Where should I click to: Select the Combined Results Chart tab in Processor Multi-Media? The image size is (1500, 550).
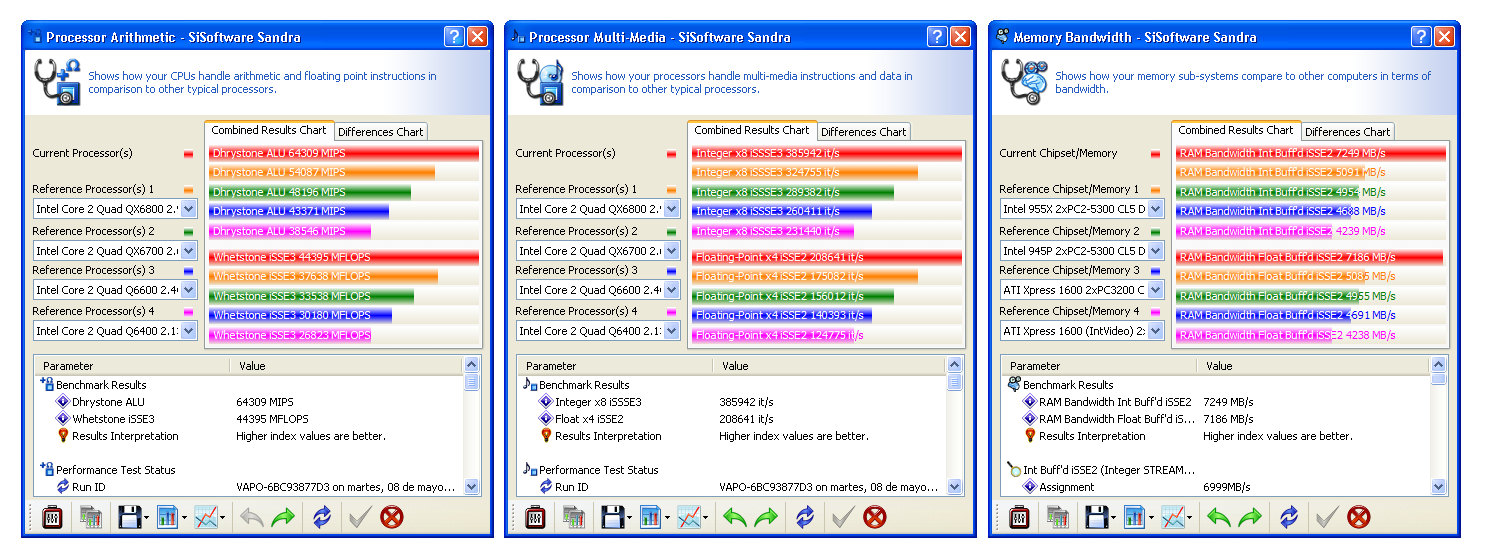(x=751, y=130)
